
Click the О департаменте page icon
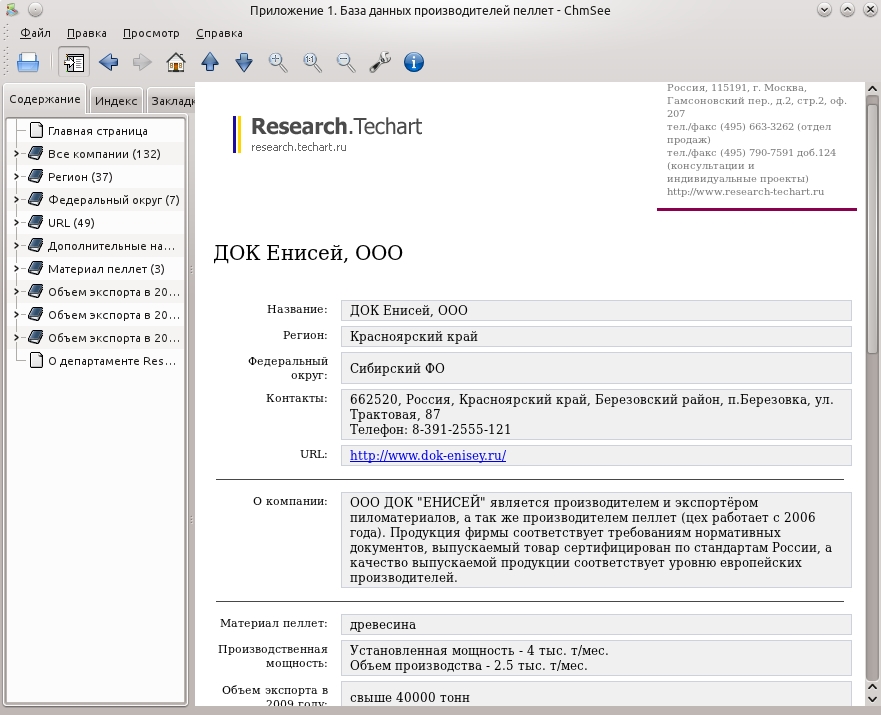point(37,360)
